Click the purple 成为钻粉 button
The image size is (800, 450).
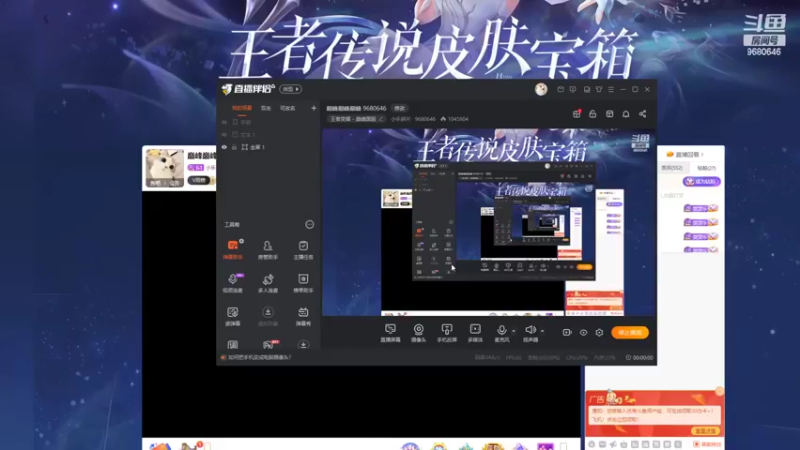click(x=702, y=181)
